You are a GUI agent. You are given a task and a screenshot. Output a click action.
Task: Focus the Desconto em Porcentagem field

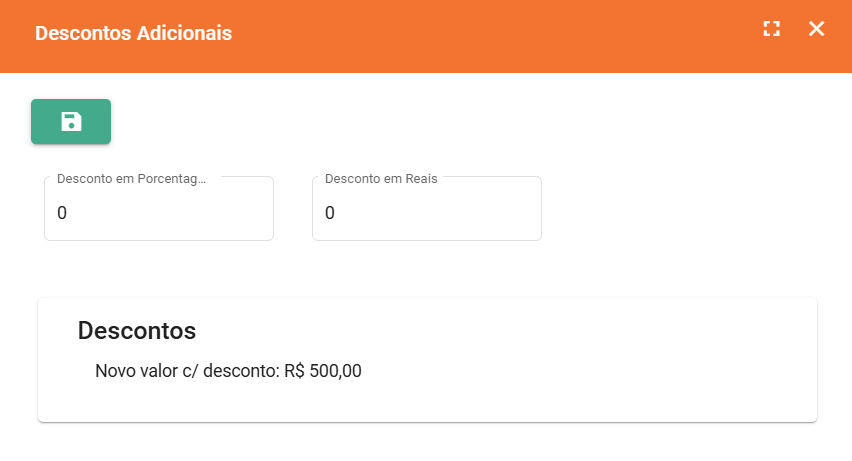point(159,212)
